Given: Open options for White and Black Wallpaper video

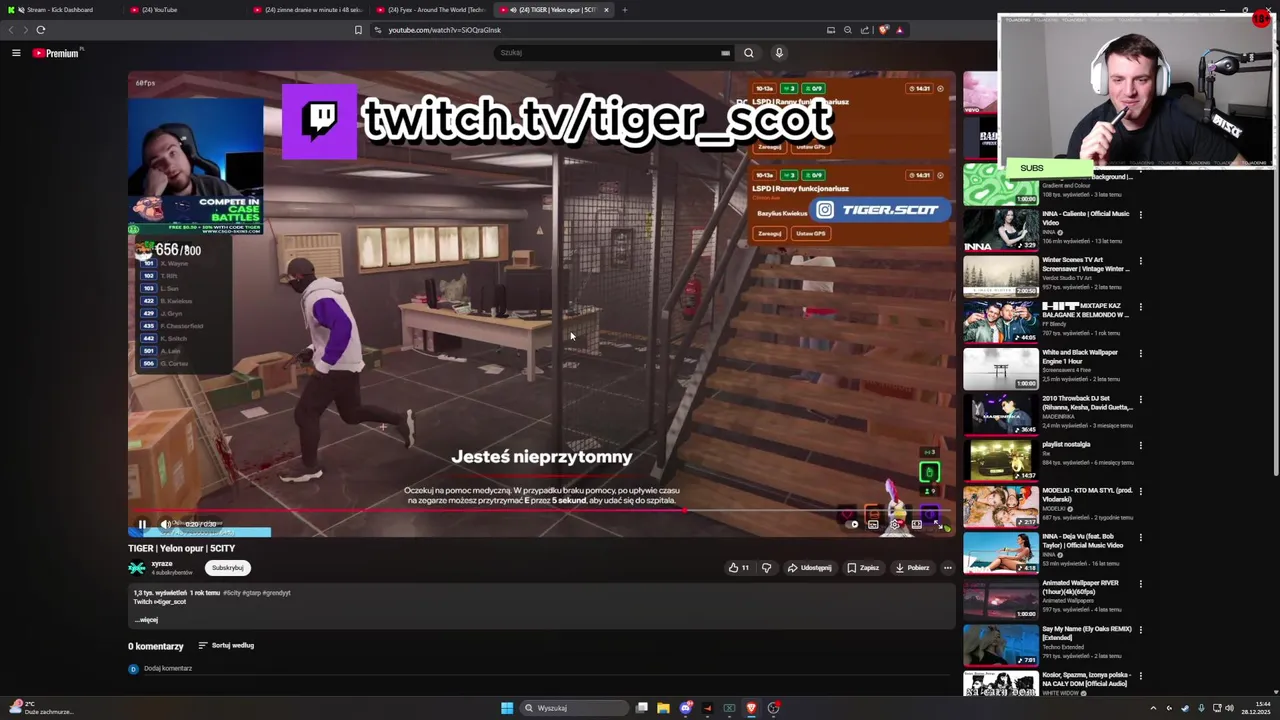Looking at the screenshot, I should 1140,354.
